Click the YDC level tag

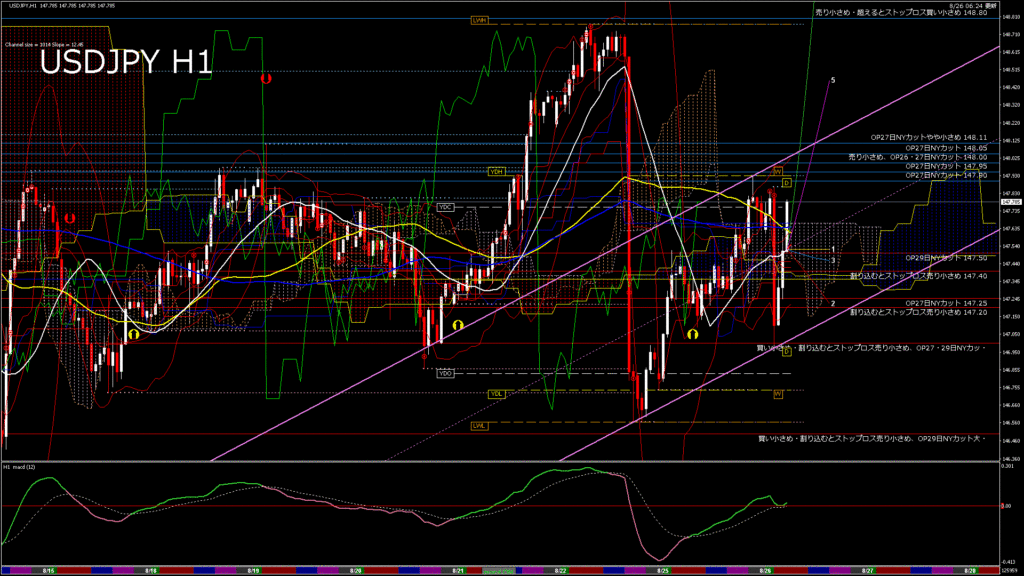[445, 206]
